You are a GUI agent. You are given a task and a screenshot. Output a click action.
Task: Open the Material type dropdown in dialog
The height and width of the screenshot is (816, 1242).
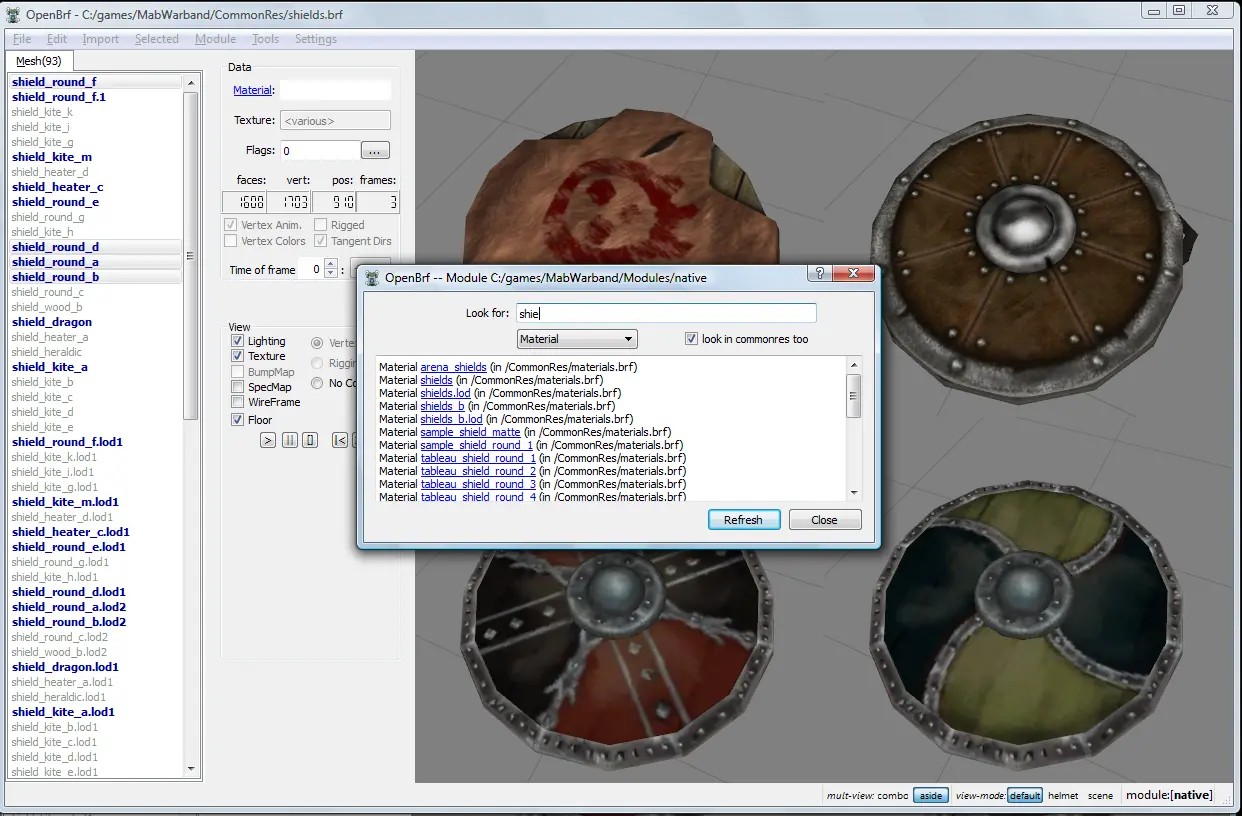click(577, 340)
